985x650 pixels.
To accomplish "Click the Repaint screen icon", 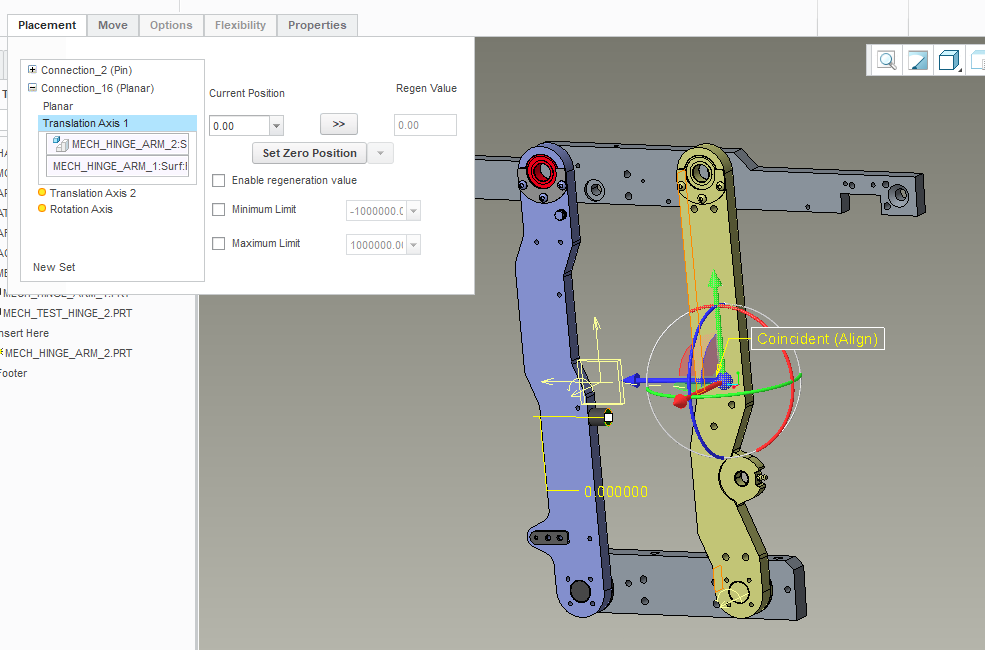I will [917, 61].
